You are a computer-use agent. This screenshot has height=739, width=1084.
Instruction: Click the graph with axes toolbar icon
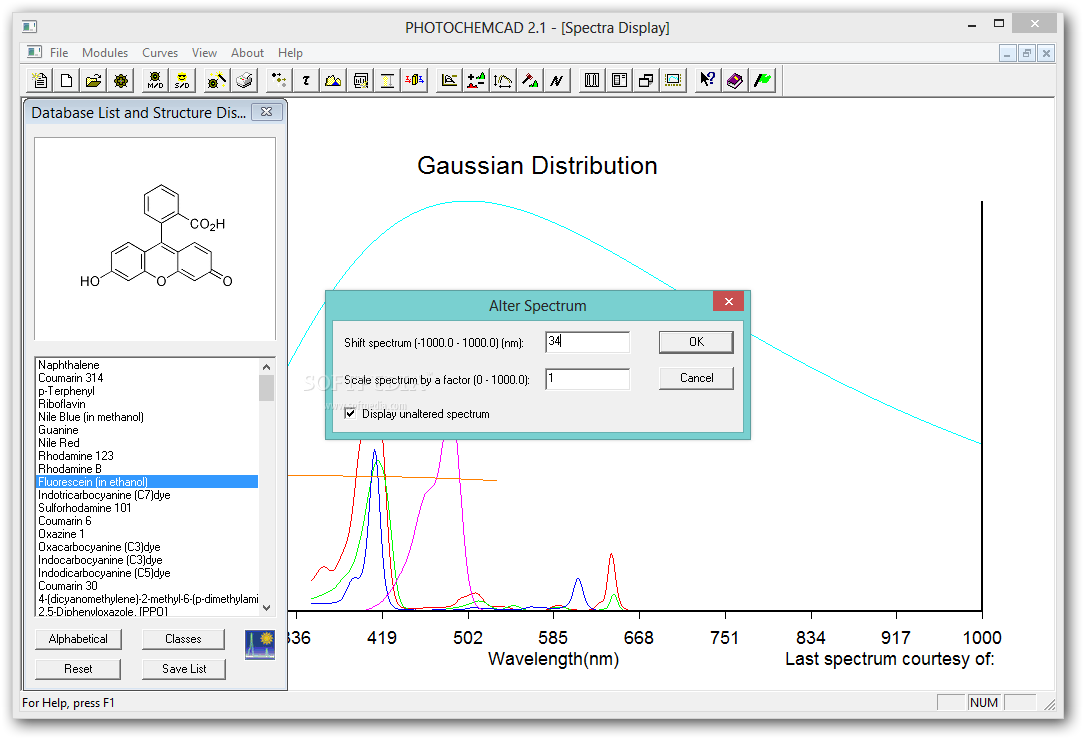point(449,80)
